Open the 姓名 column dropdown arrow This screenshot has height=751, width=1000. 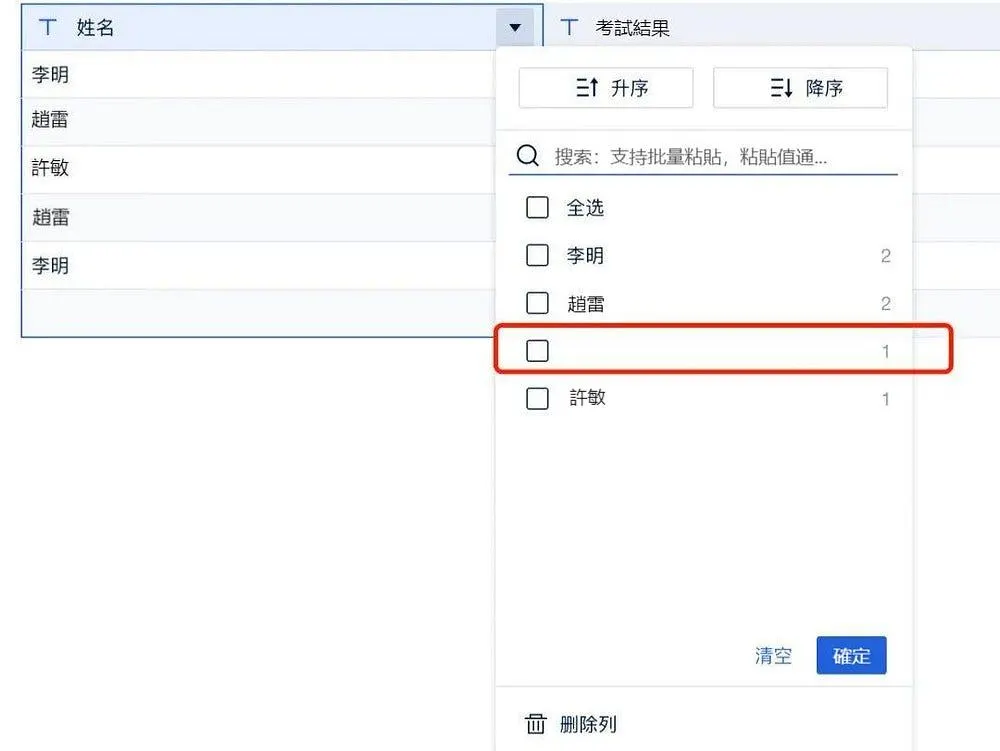(515, 27)
